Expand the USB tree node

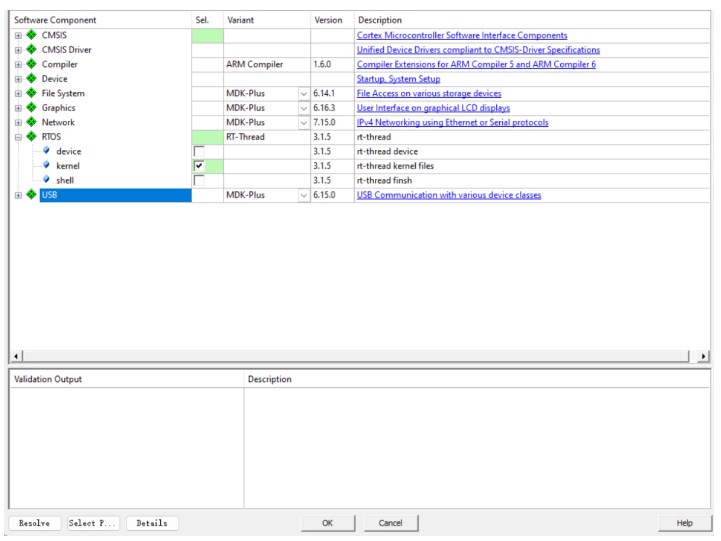coord(18,195)
